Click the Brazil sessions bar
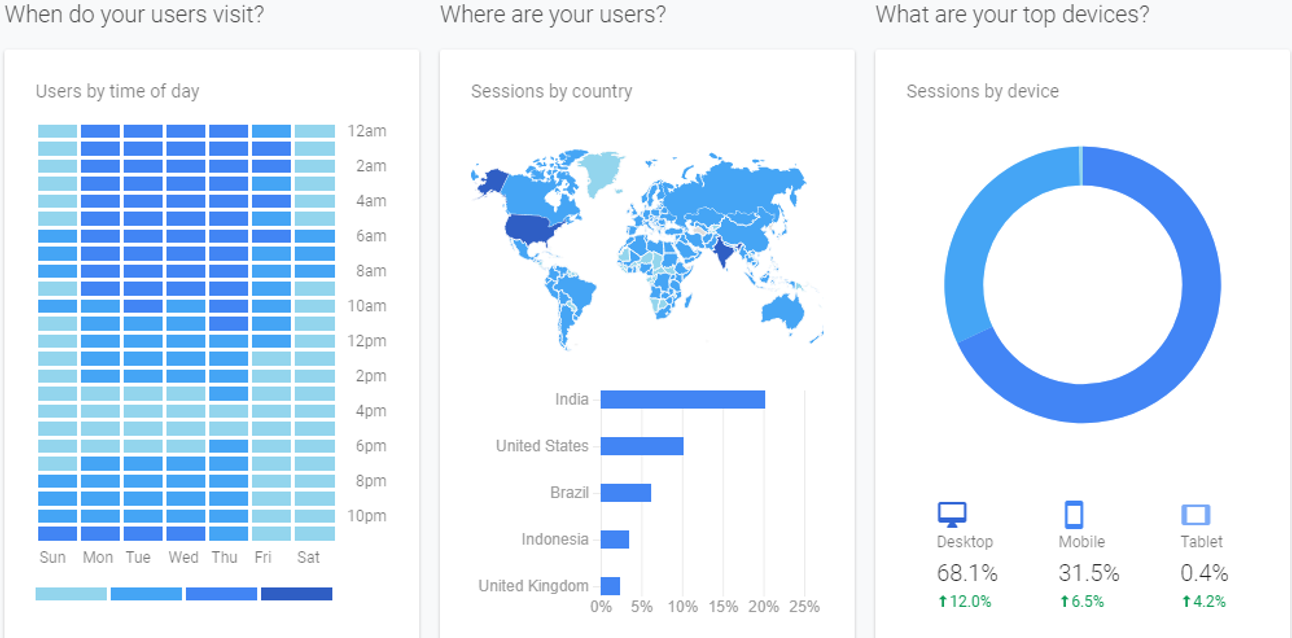This screenshot has width=1292, height=638. (x=626, y=493)
